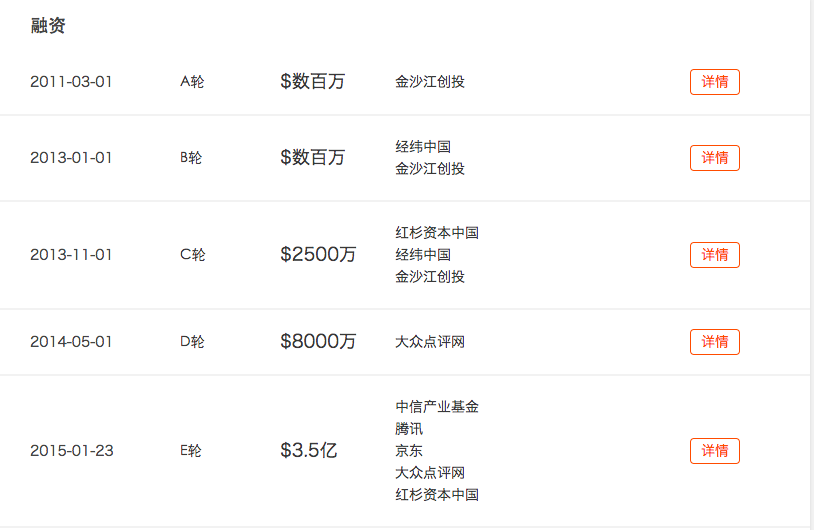The width and height of the screenshot is (814, 530).
Task: Open 经纬中国 investor in the B轮 row
Action: tap(423, 147)
